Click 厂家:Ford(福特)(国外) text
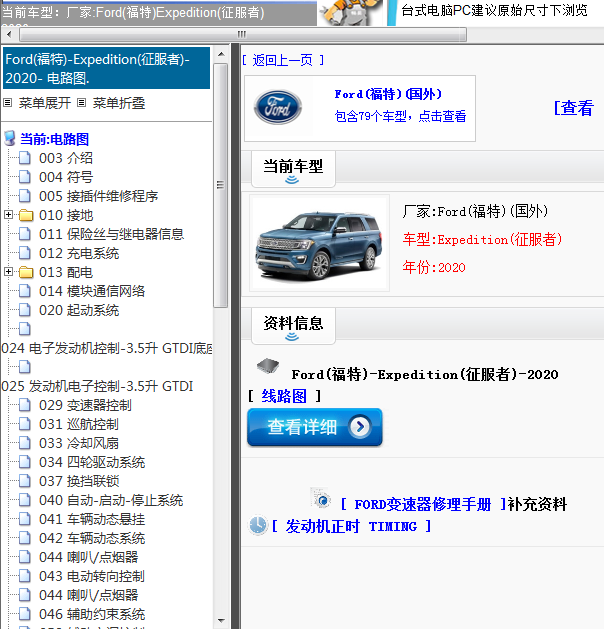This screenshot has height=629, width=604. (x=475, y=211)
